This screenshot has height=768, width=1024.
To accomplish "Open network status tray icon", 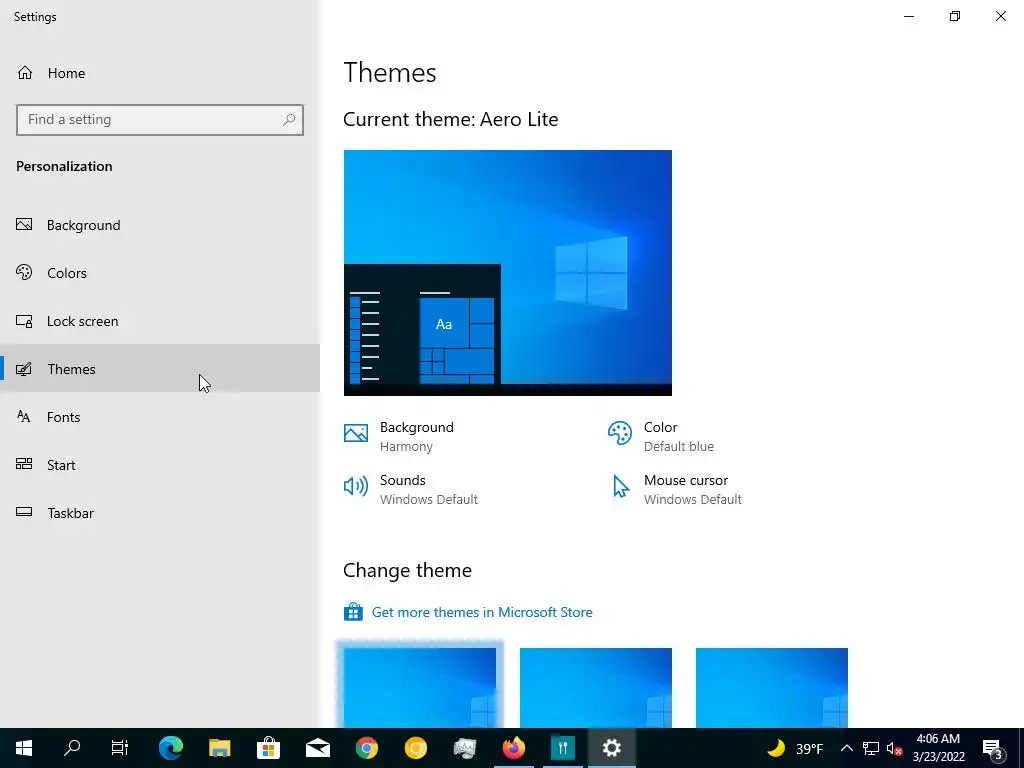I will [871, 748].
